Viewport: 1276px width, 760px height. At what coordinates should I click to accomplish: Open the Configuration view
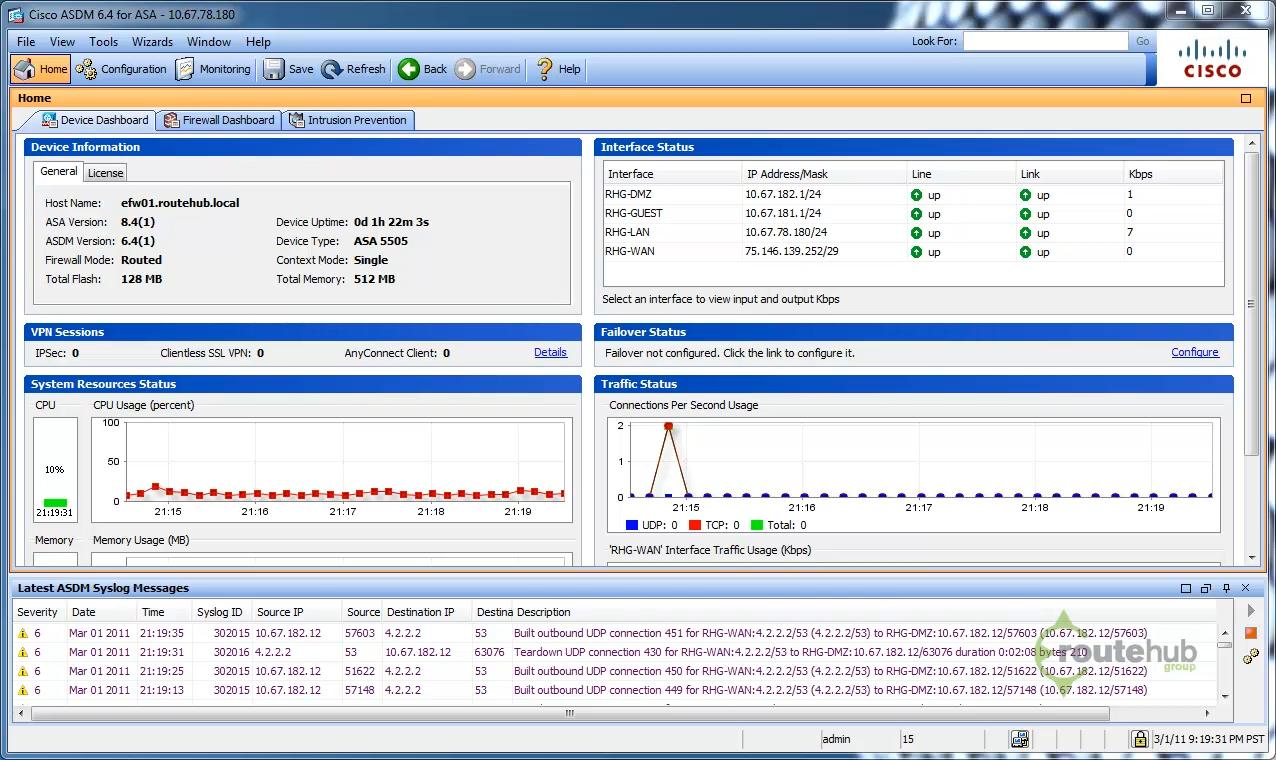tap(121, 69)
